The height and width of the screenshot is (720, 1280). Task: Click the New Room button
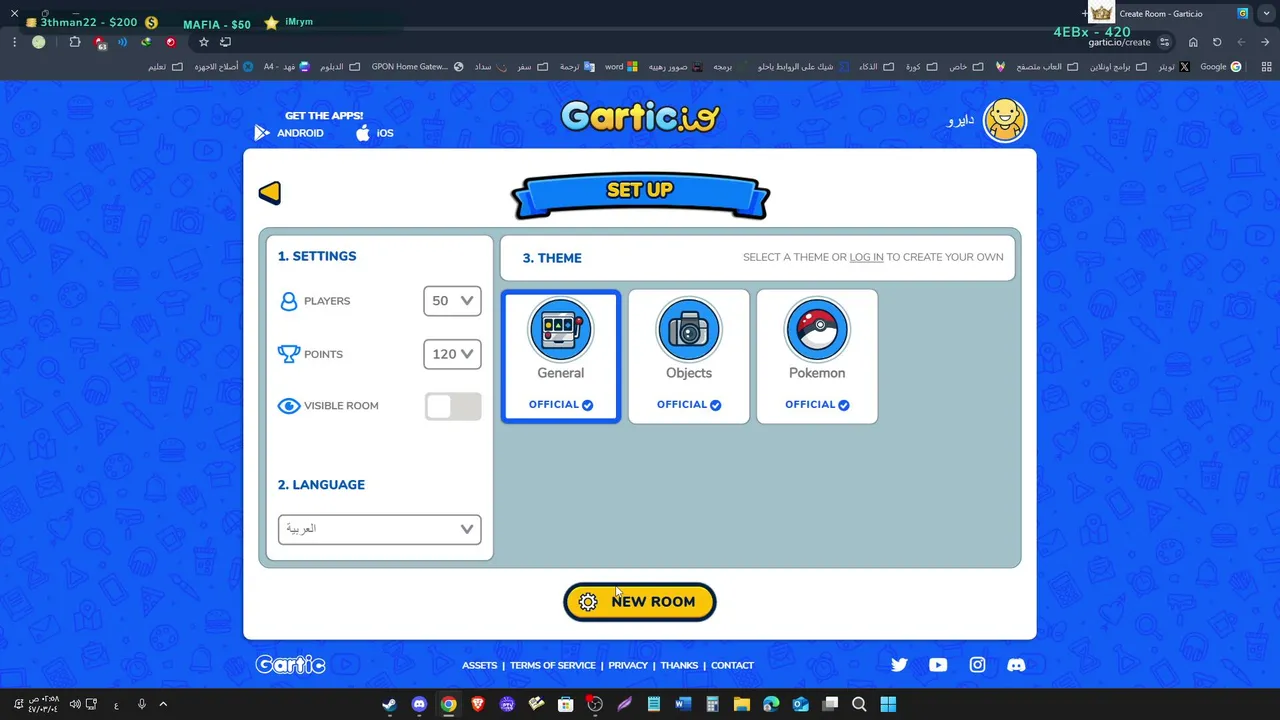640,602
